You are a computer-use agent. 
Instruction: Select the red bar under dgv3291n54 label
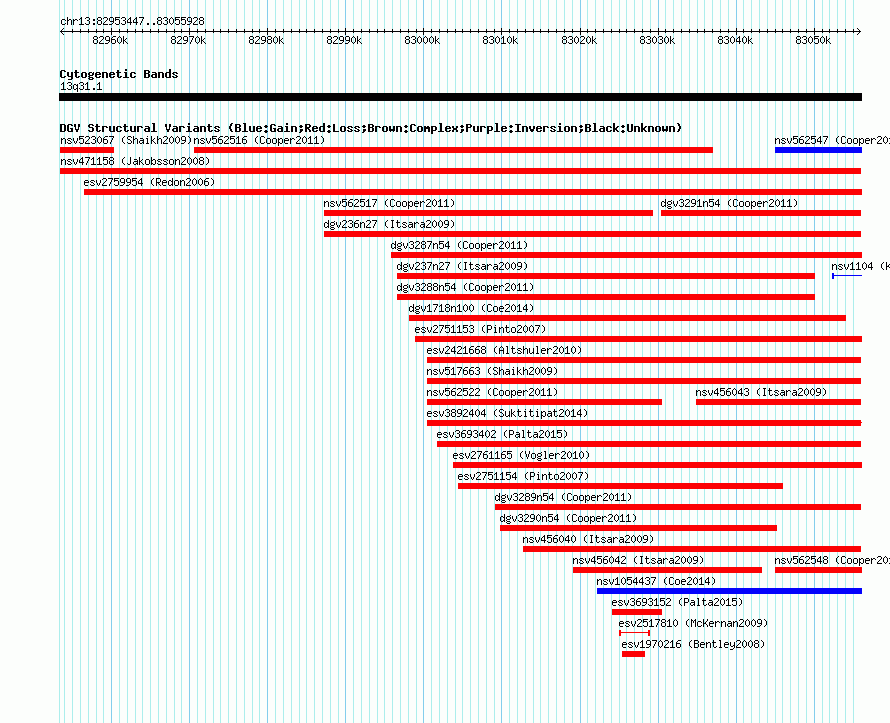click(x=761, y=213)
